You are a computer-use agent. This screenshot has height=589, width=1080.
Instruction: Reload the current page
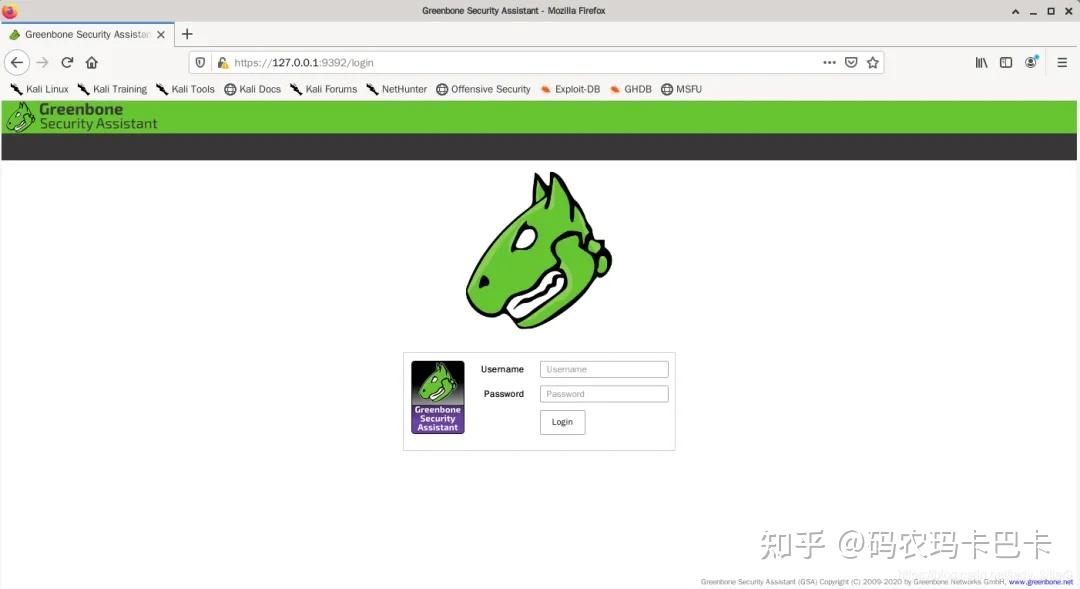point(67,62)
